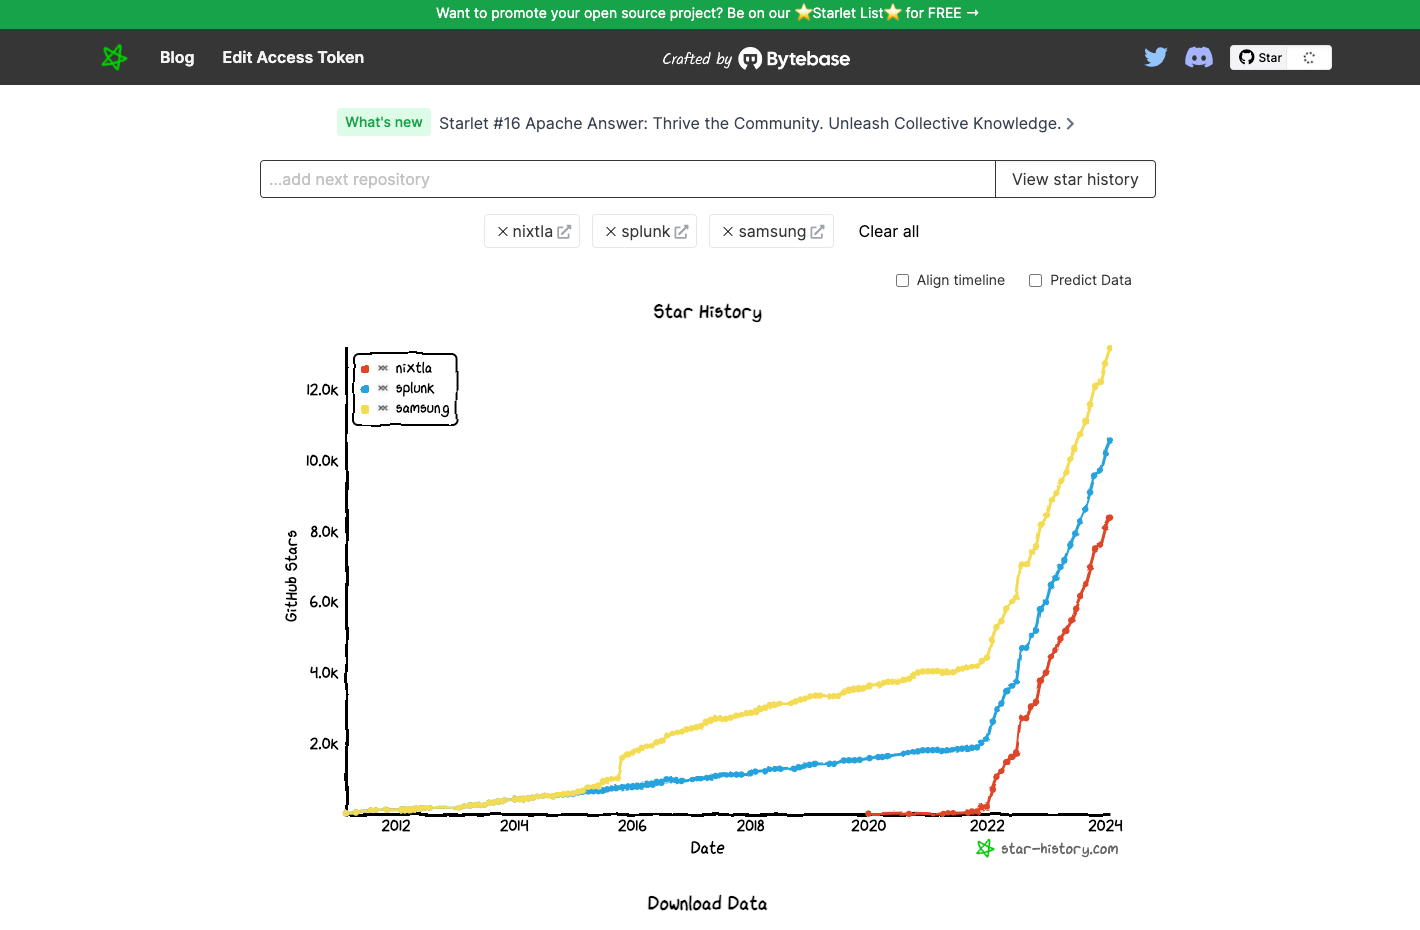Click the samsung chip label text
Image resolution: width=1420 pixels, height=930 pixels.
click(772, 231)
